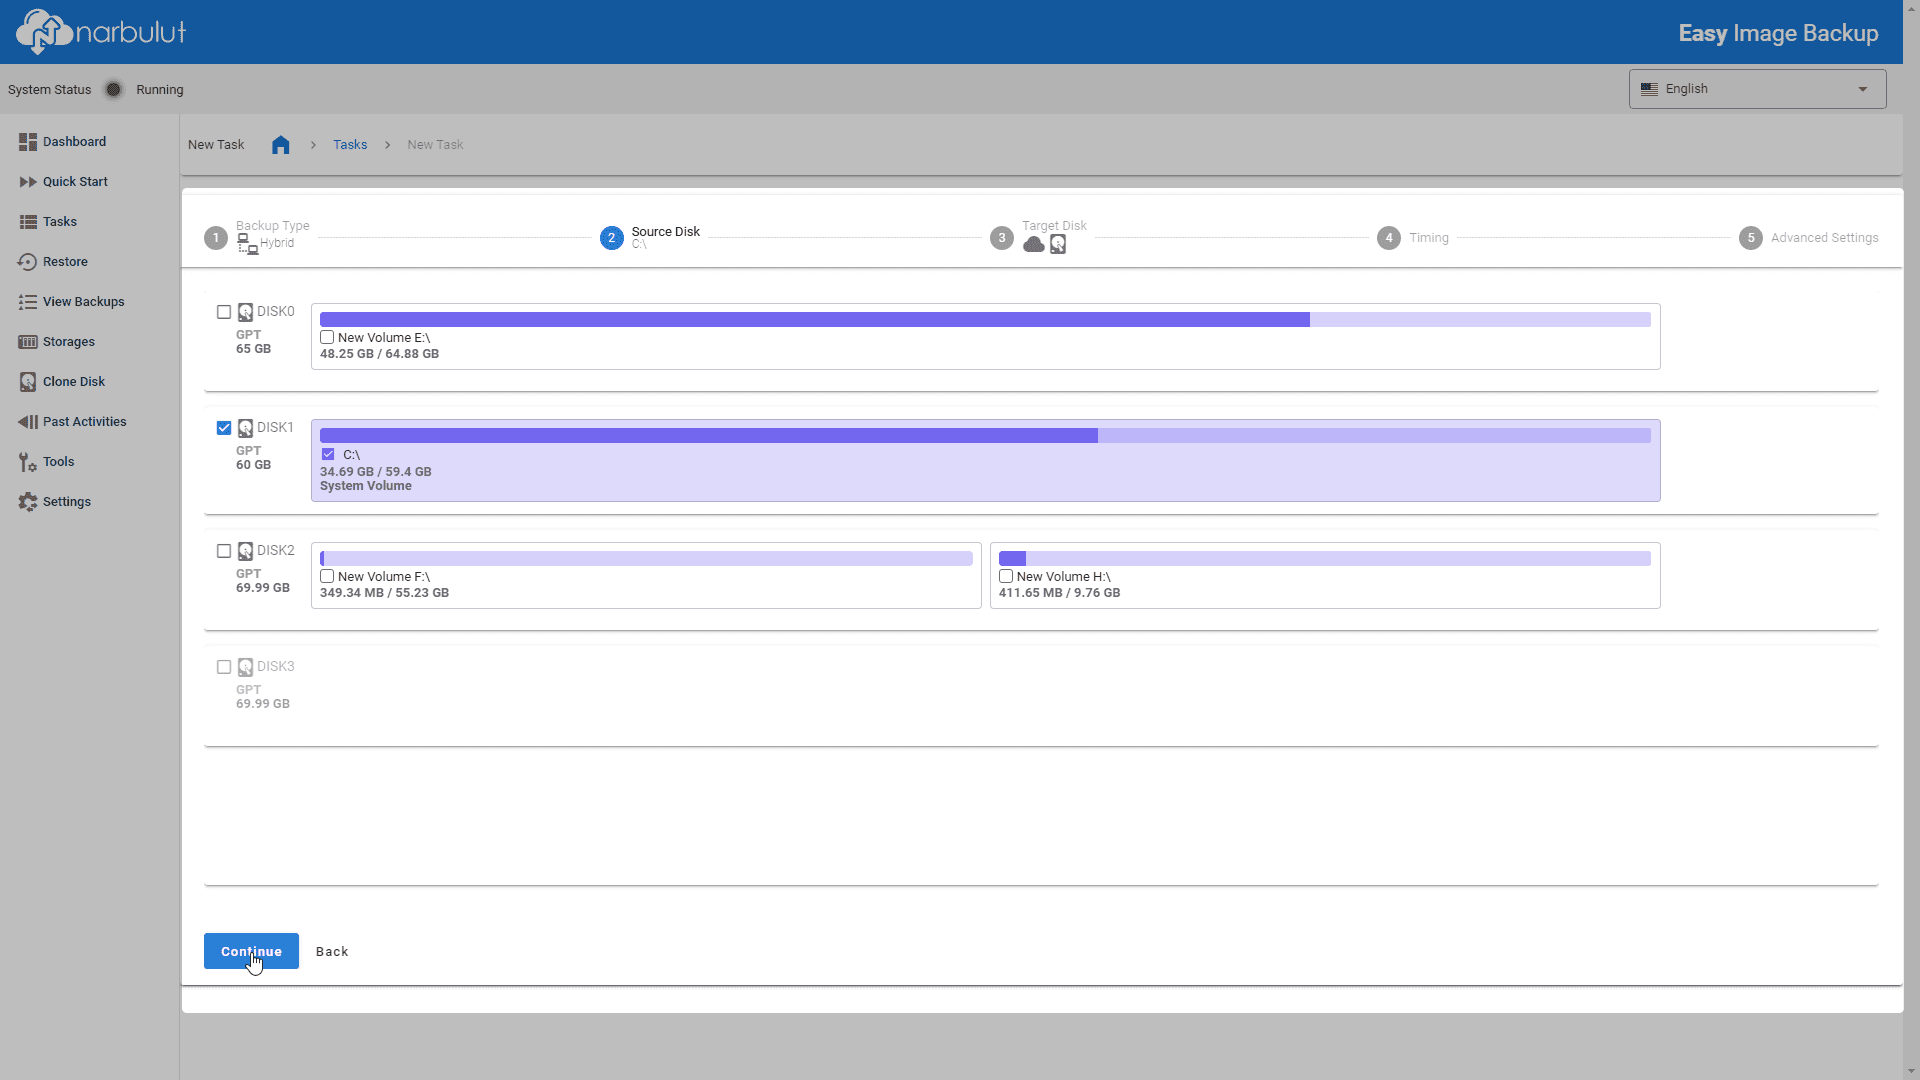
Task: Click the Settings gear icon
Action: pyautogui.click(x=28, y=502)
